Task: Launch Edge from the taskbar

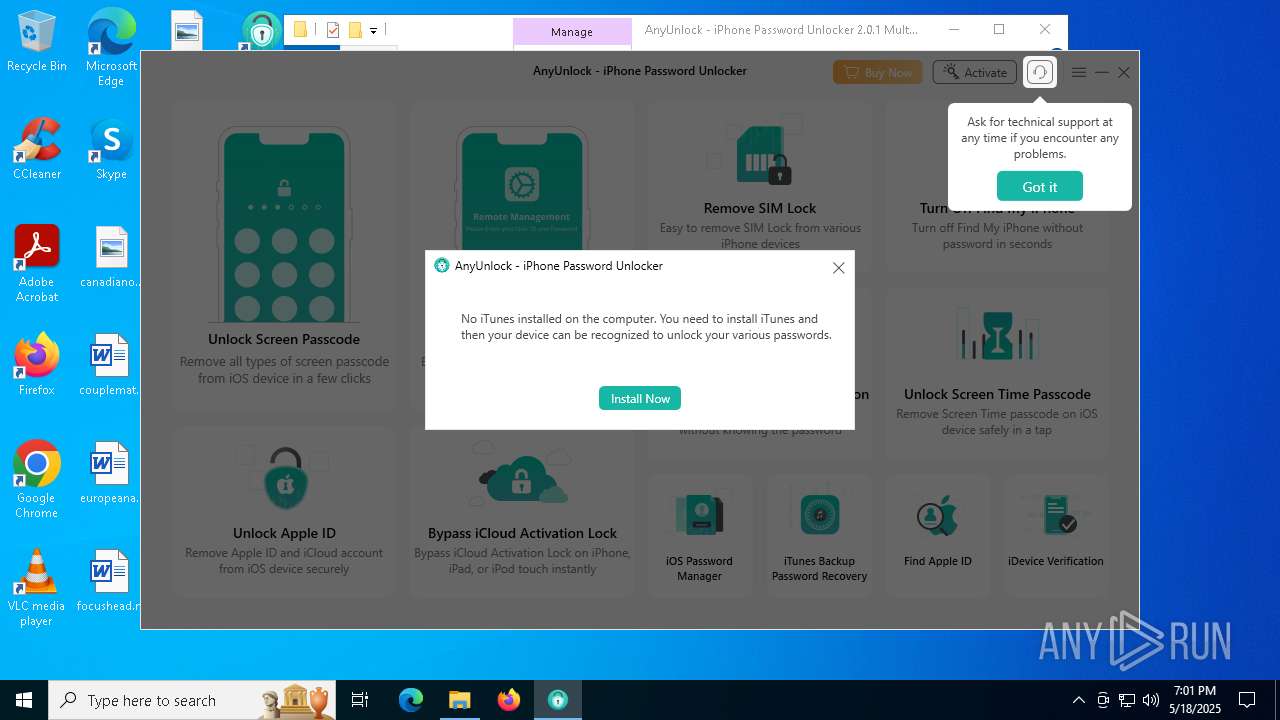Action: coord(411,700)
